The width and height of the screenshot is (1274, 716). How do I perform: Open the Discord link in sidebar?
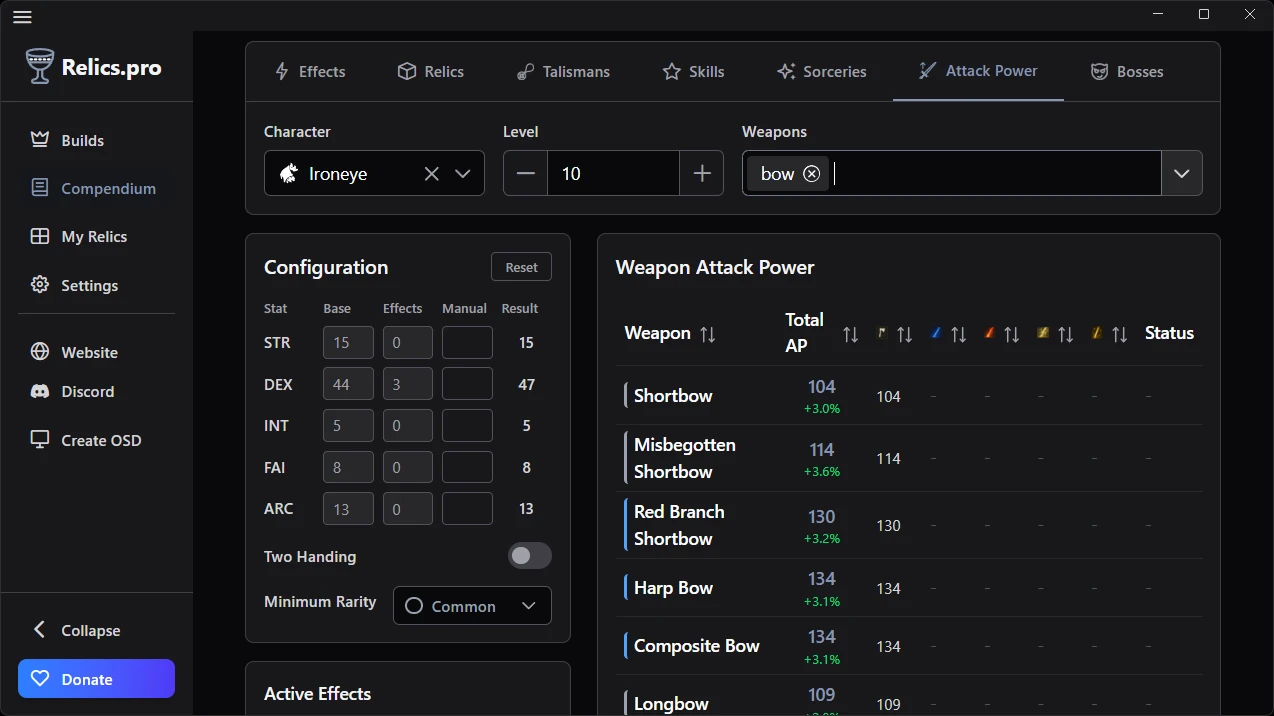pos(87,392)
